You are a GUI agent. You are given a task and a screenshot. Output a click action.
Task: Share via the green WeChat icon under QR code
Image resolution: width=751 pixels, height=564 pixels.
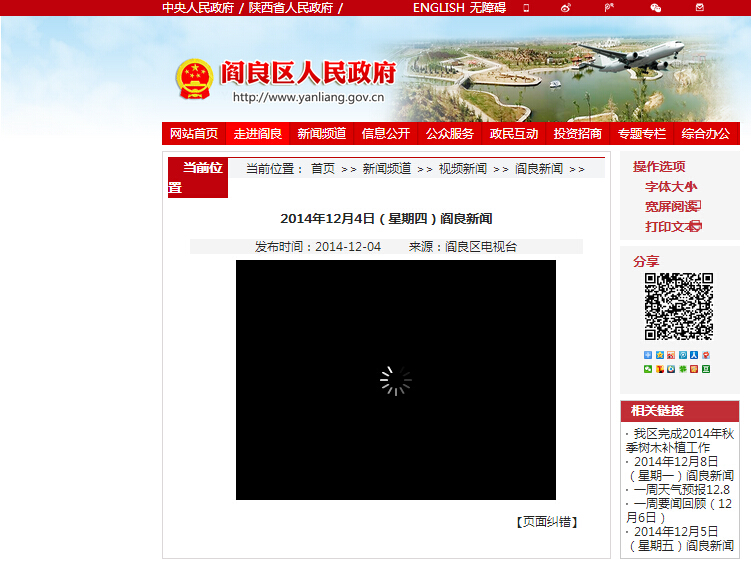(x=648, y=370)
